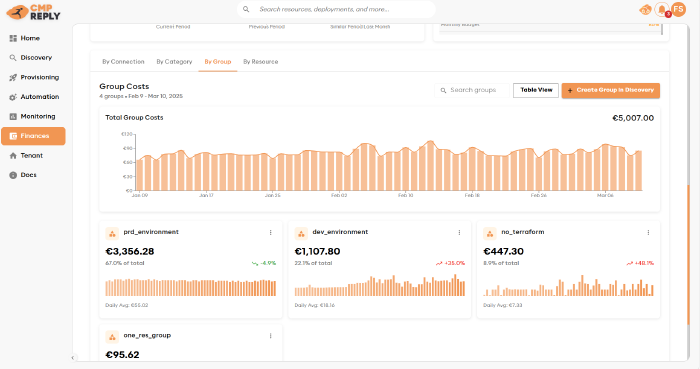Click the prd_environment group icon
The image size is (700, 369).
112,233
